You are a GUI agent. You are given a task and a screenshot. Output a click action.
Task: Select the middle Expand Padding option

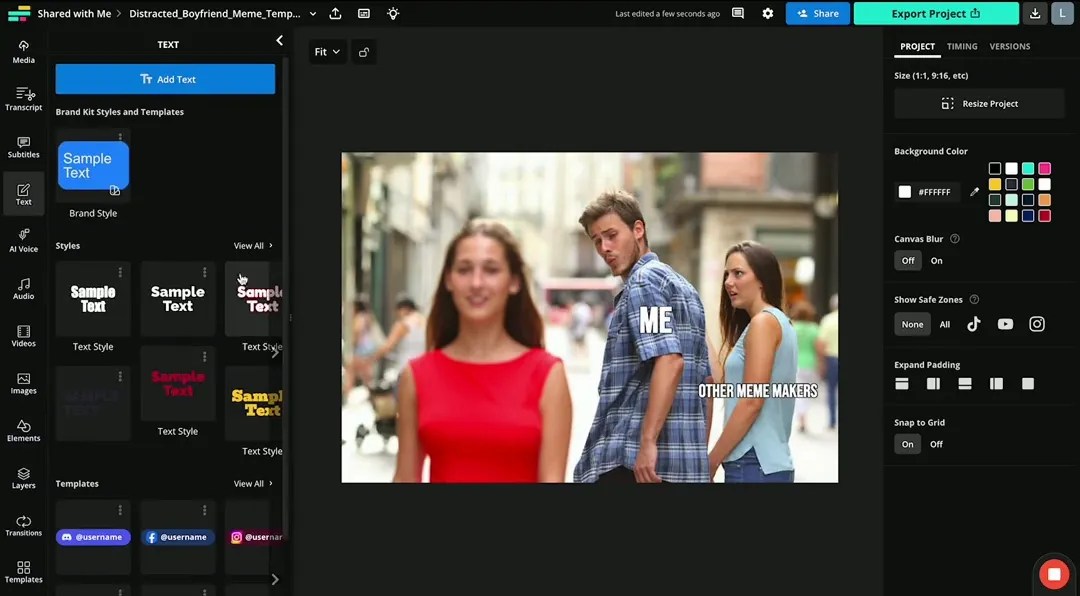click(x=964, y=384)
